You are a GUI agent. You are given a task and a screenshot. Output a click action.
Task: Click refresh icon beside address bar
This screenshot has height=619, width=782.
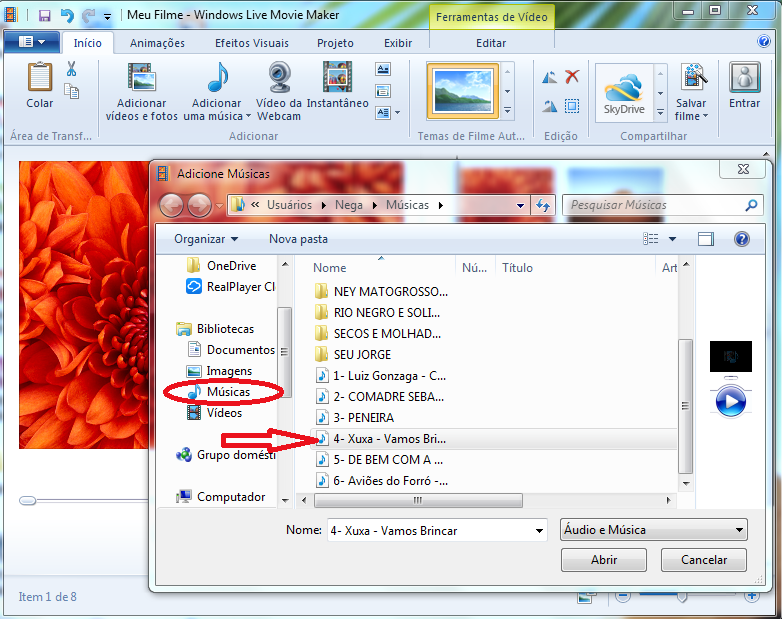tap(543, 205)
